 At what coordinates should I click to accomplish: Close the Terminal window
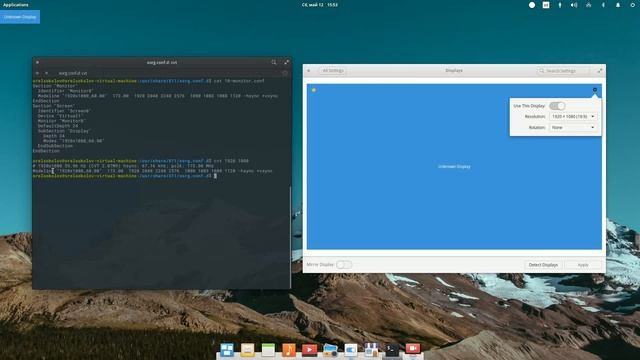pyautogui.click(x=37, y=62)
